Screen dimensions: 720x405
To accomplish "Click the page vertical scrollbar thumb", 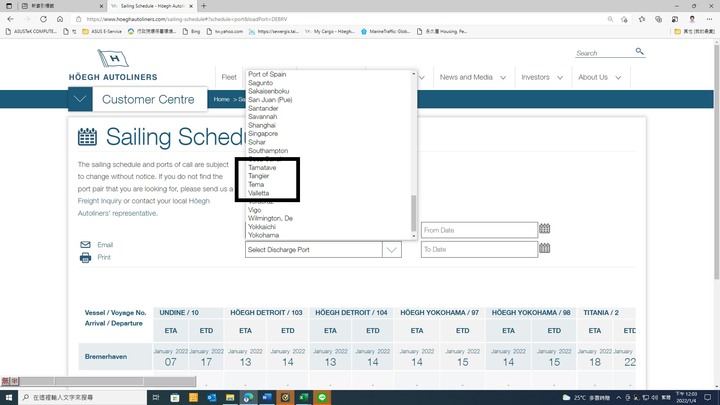I will (x=716, y=161).
